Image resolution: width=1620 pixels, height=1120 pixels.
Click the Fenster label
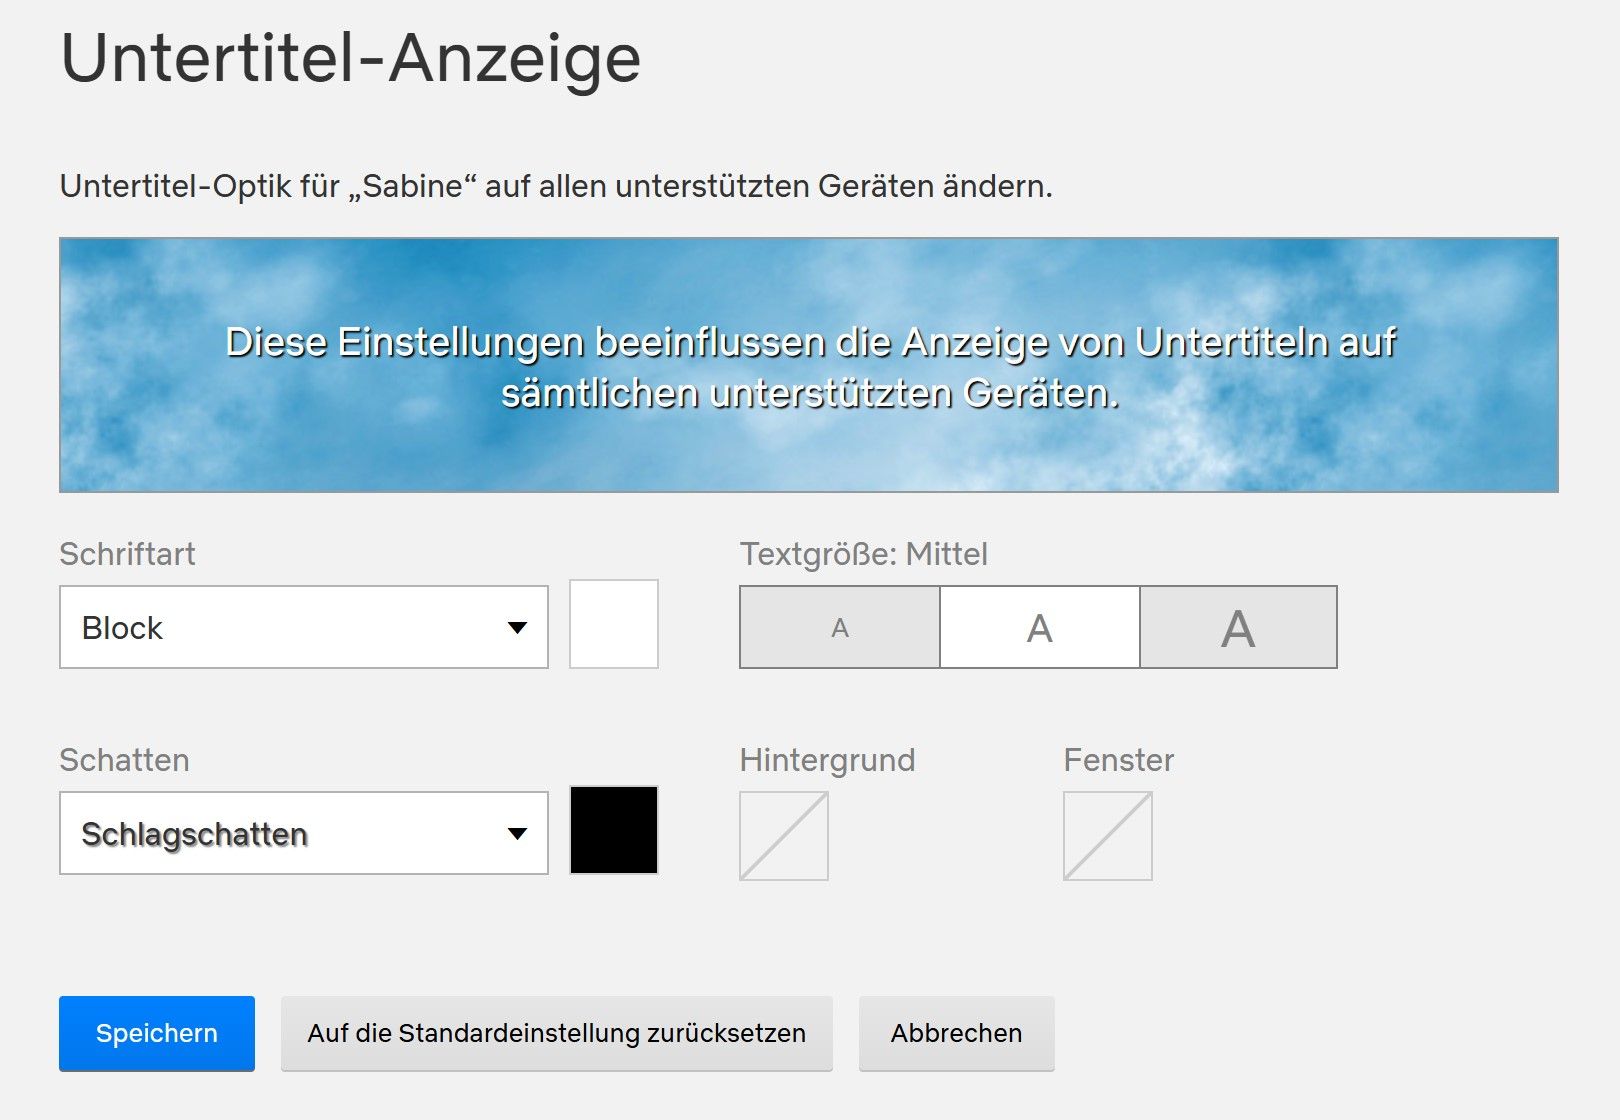pos(1119,760)
